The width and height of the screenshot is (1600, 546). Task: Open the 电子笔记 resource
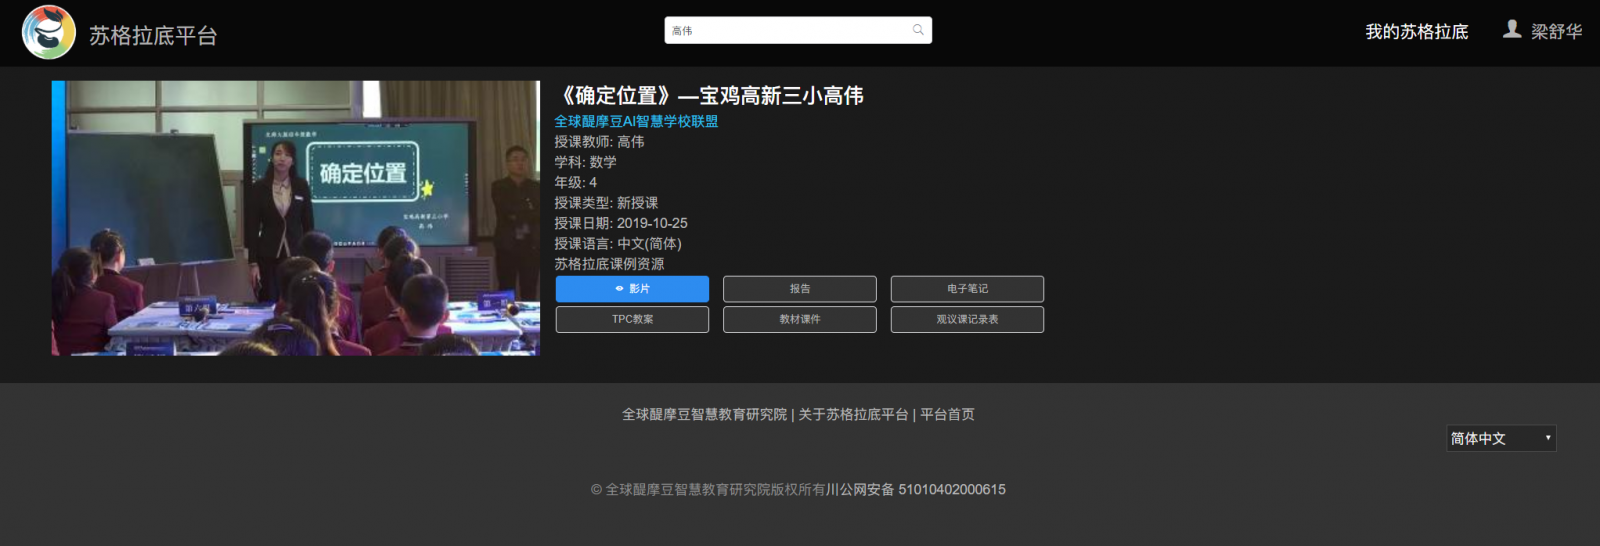point(967,289)
